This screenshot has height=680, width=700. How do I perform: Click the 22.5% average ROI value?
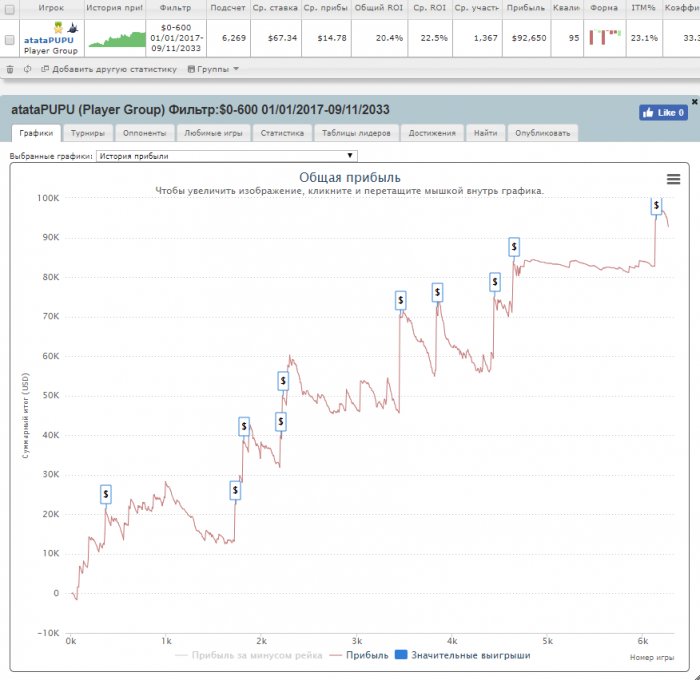pyautogui.click(x=434, y=38)
